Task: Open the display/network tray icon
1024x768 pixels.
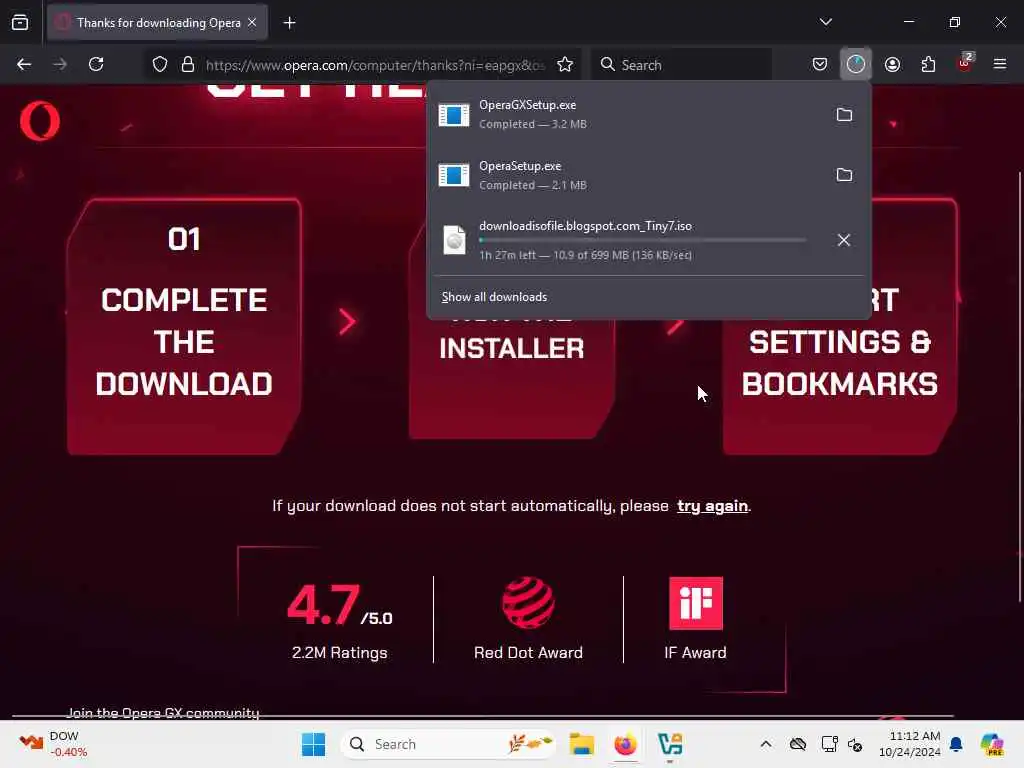Action: (x=829, y=744)
